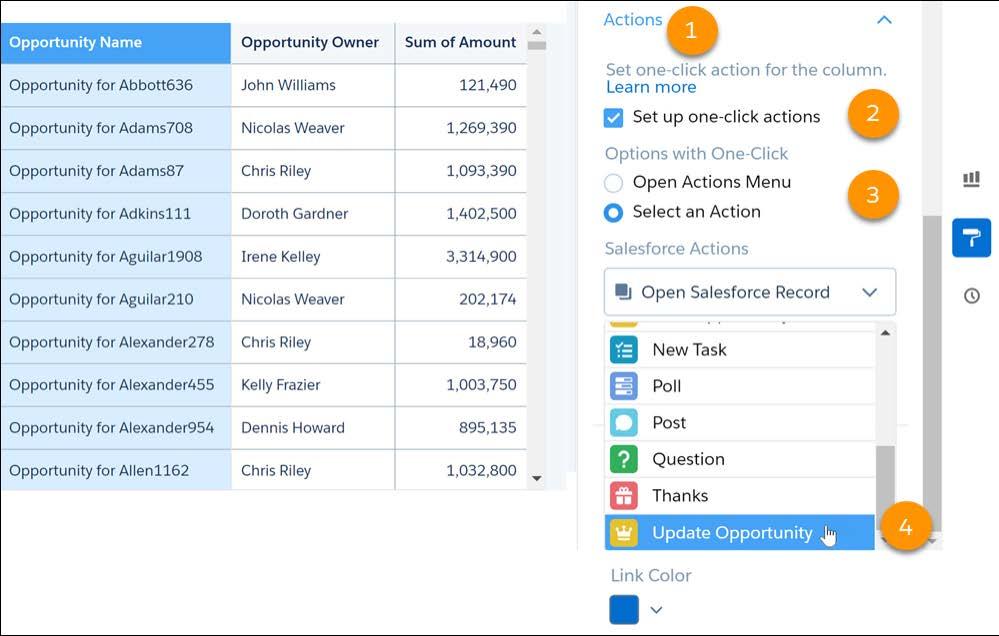Click the 1,093,390 amount cell
The image size is (999, 636).
(x=461, y=171)
